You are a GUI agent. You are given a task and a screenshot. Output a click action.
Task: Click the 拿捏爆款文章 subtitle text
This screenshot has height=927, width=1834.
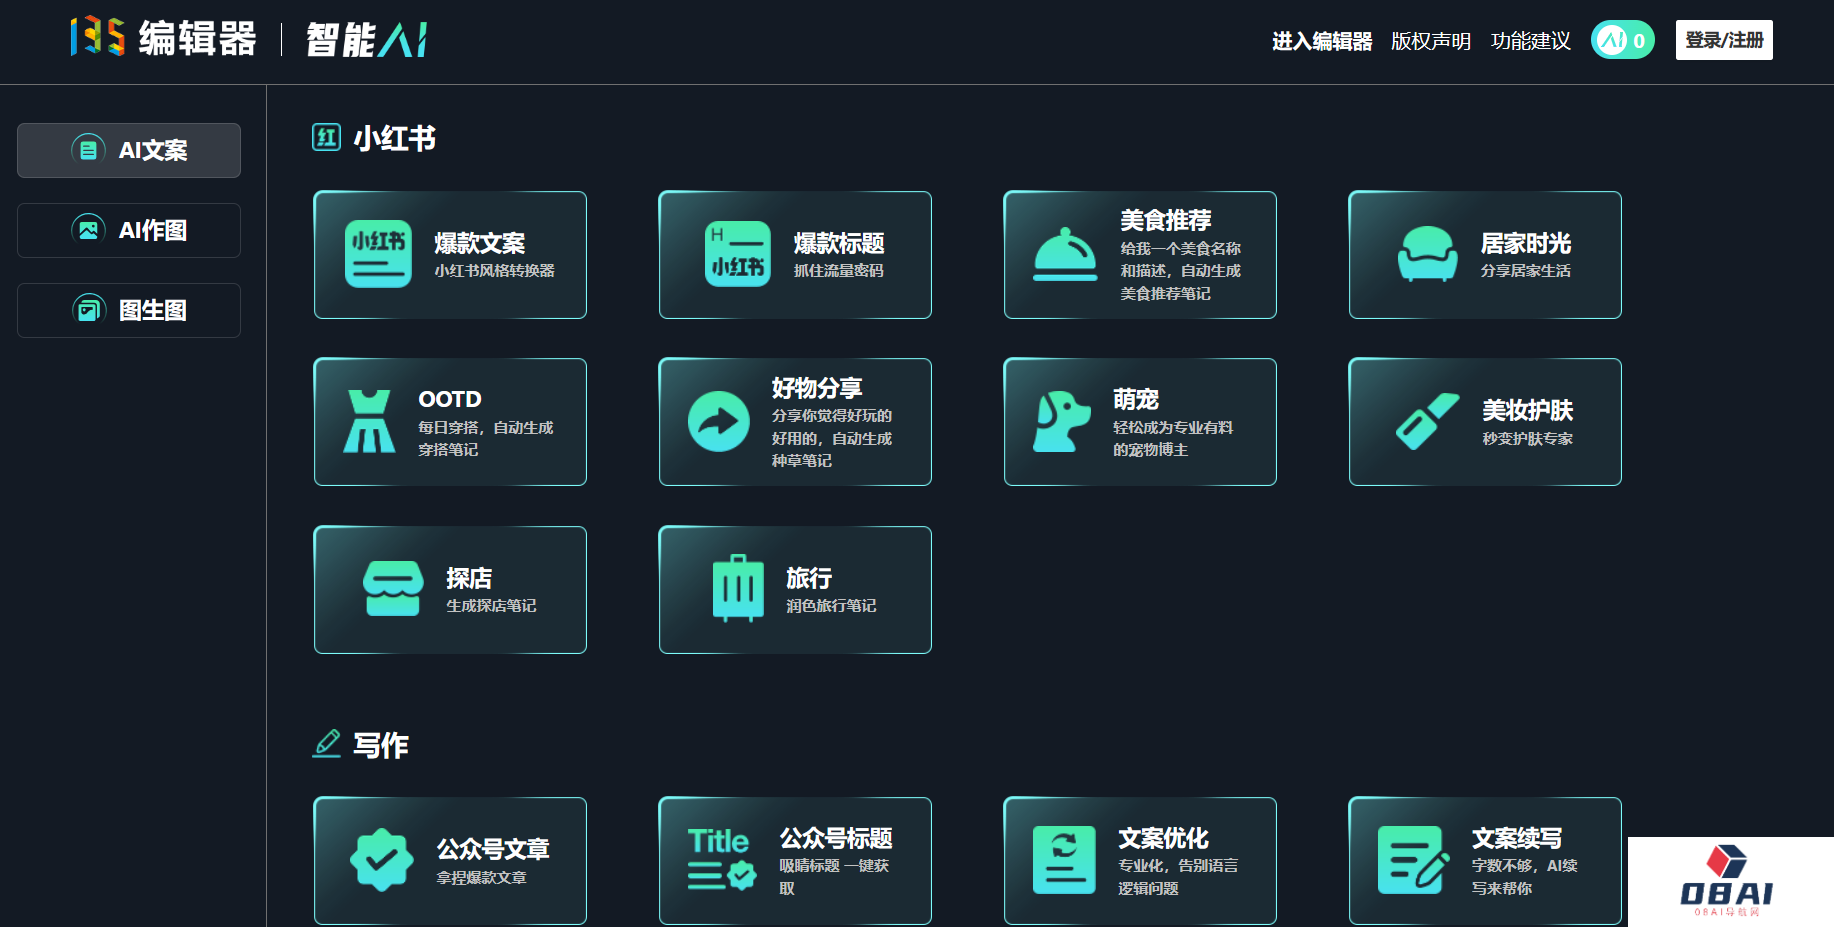(x=482, y=878)
